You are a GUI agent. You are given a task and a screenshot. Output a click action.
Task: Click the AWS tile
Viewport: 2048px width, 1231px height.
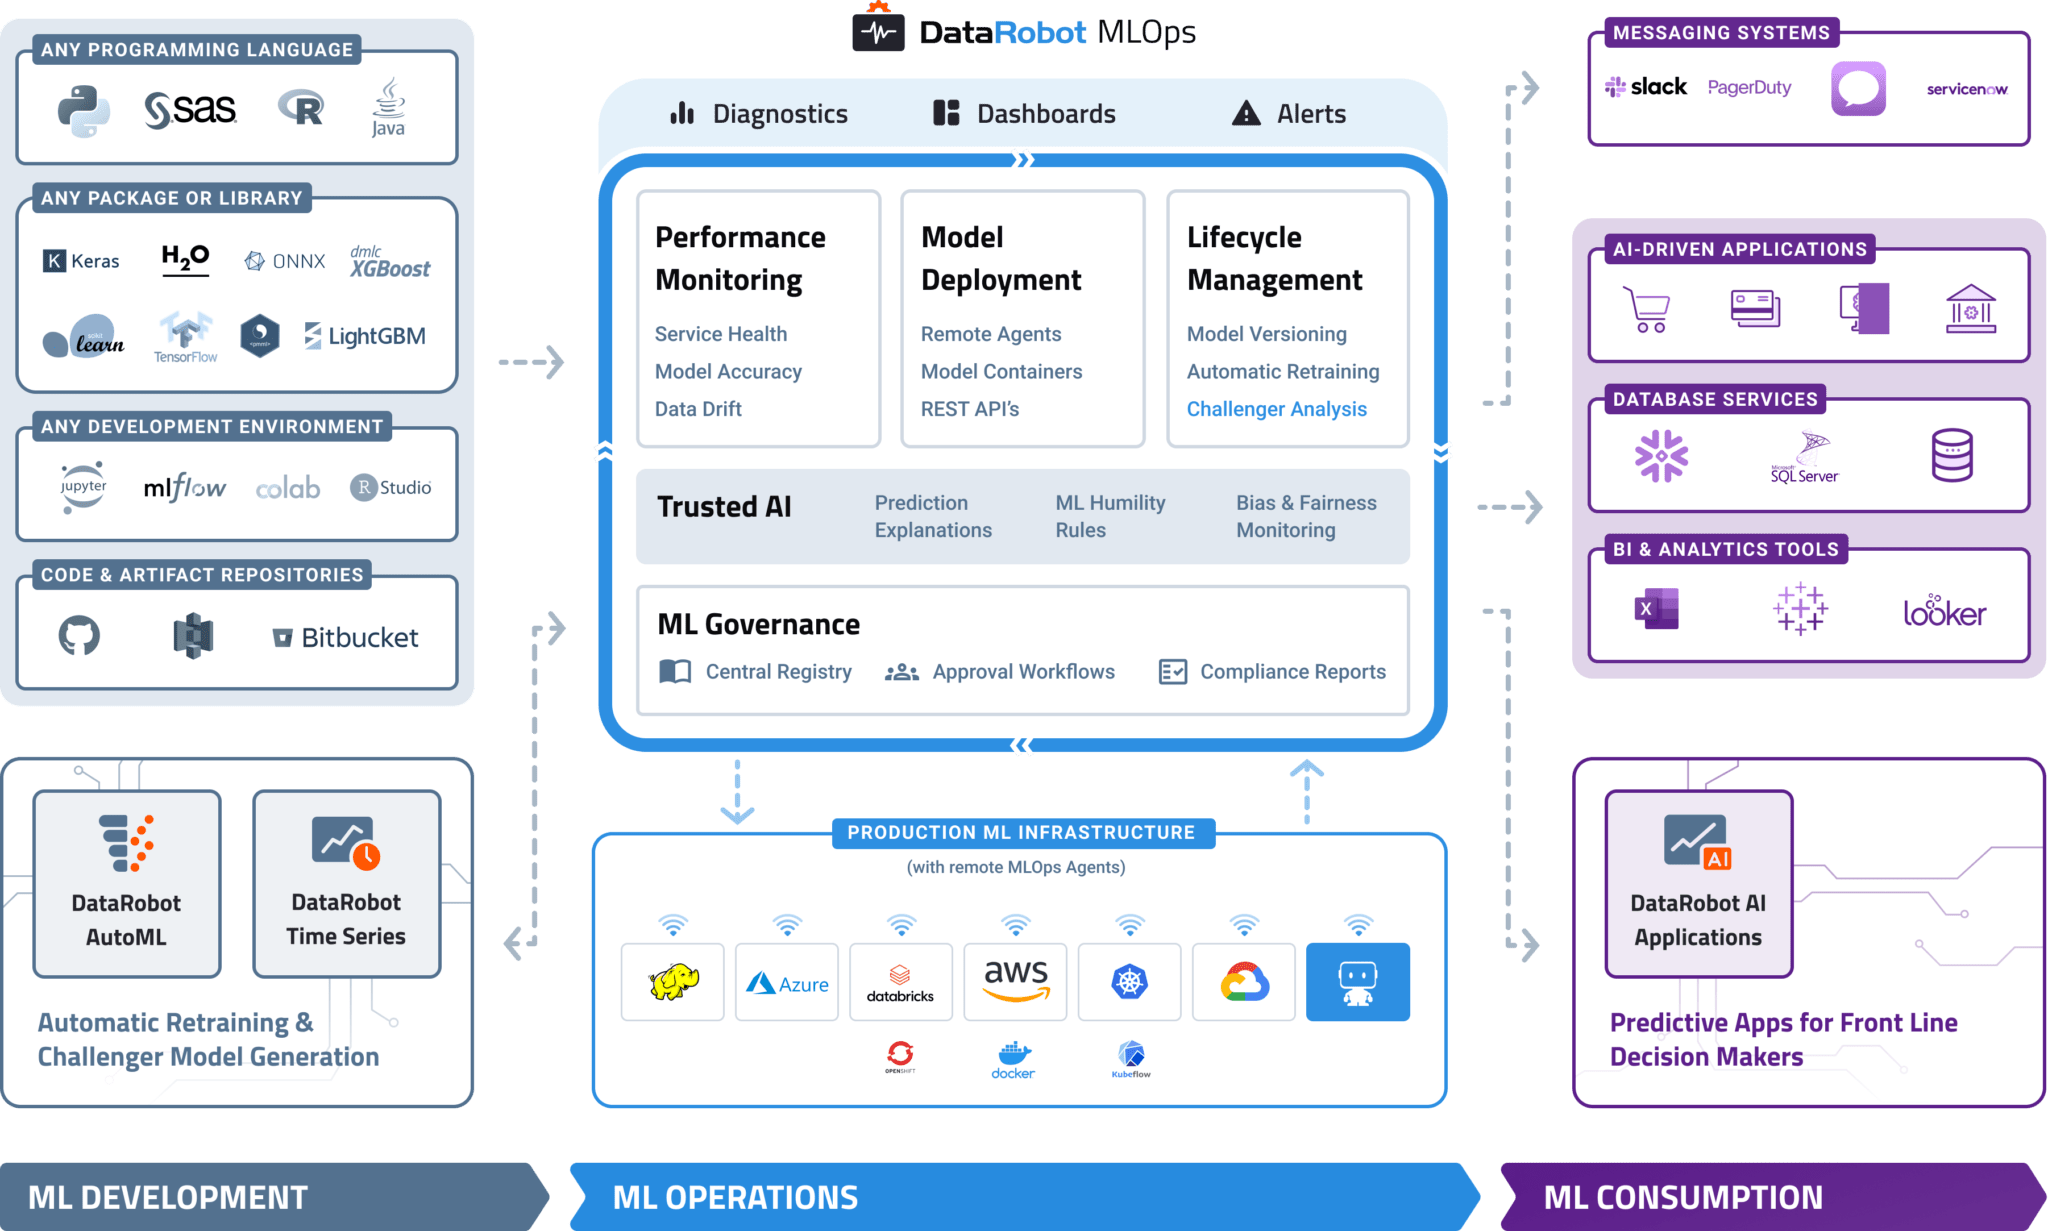1015,982
